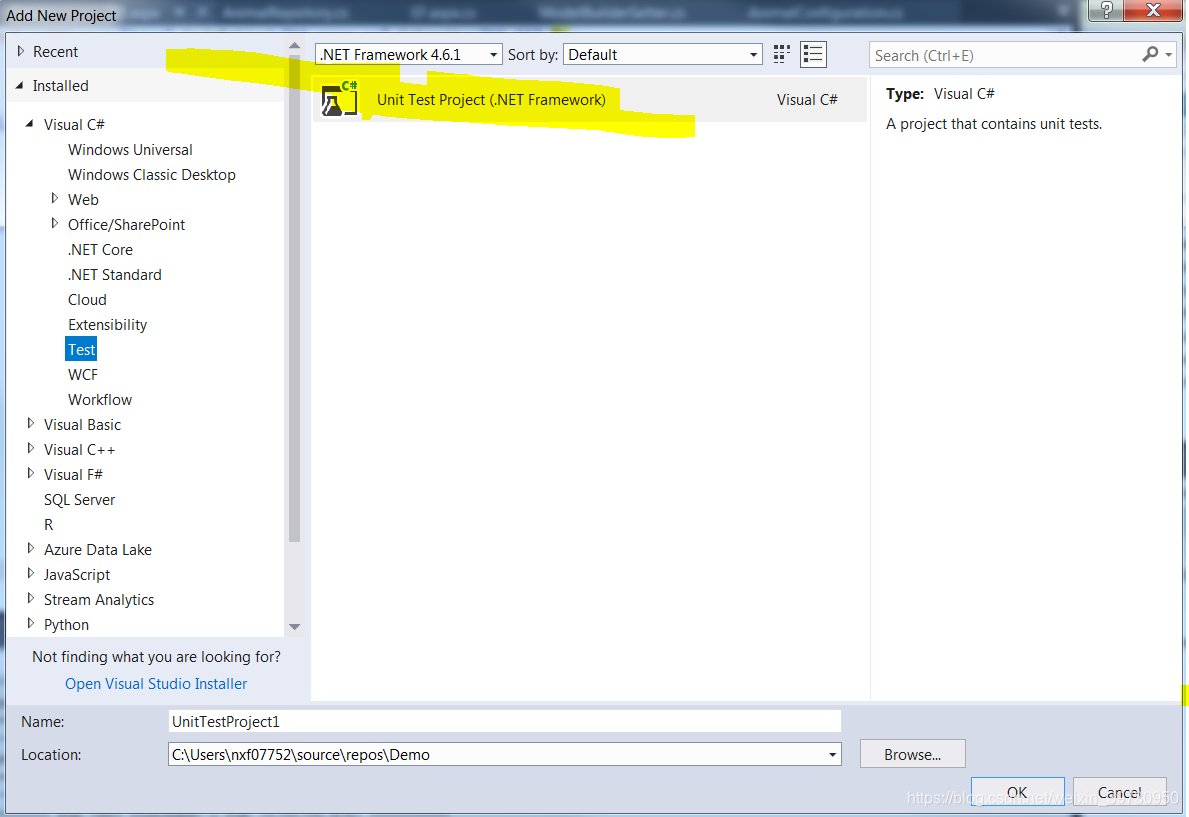
Task: Select the Test category
Action: click(x=81, y=350)
